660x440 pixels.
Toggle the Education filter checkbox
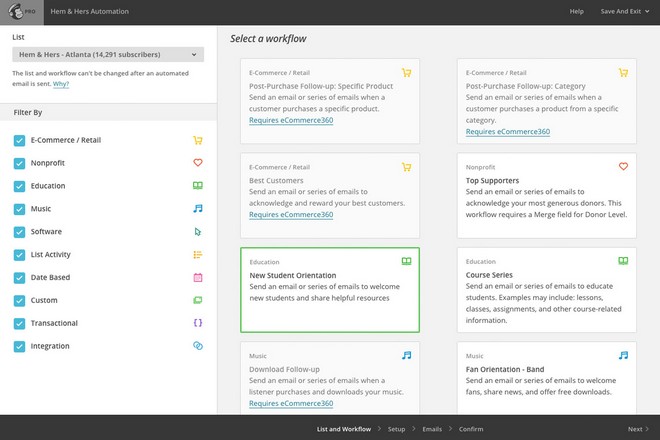point(19,186)
